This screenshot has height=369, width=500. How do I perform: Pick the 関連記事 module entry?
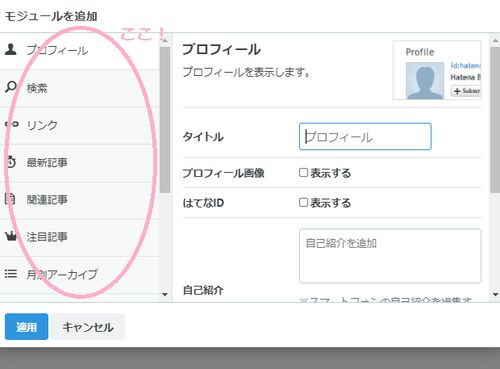click(79, 200)
